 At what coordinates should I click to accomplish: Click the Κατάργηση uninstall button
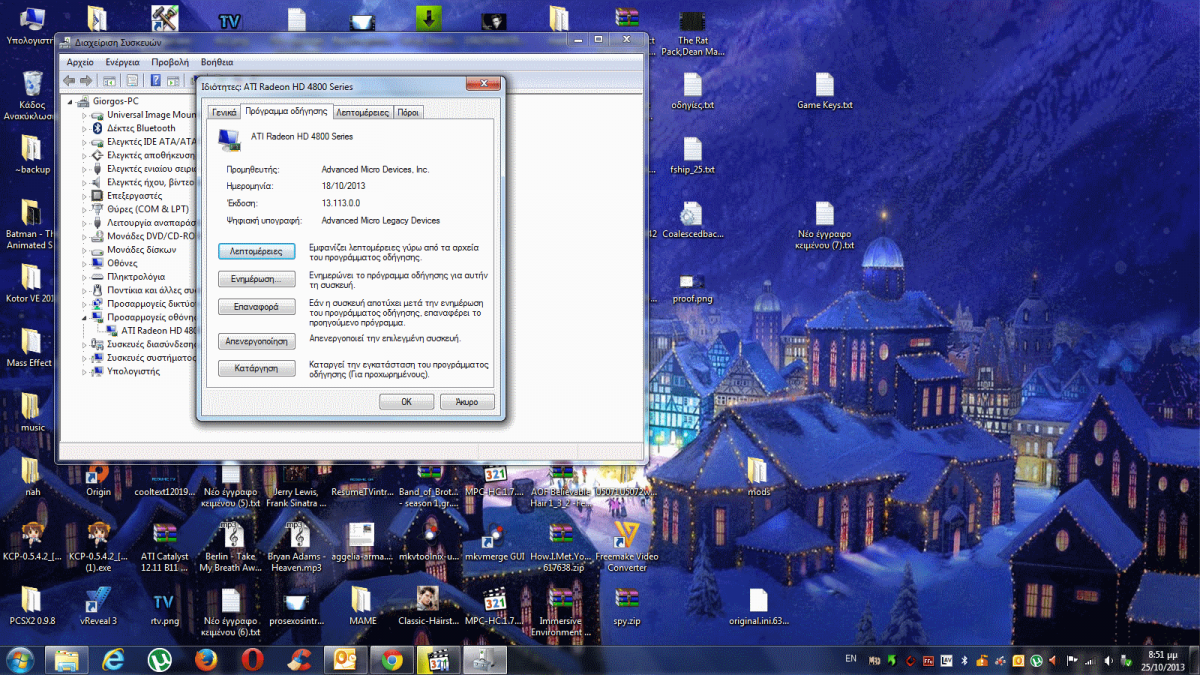[256, 369]
